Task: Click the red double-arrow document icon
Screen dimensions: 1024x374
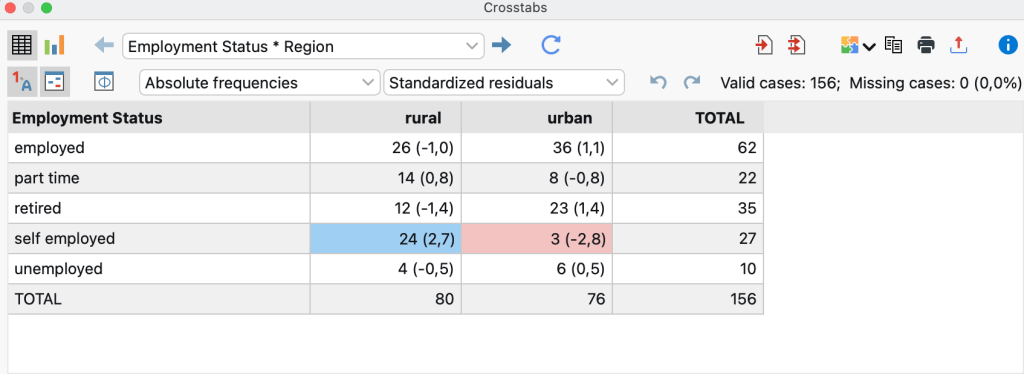Action: [796, 45]
